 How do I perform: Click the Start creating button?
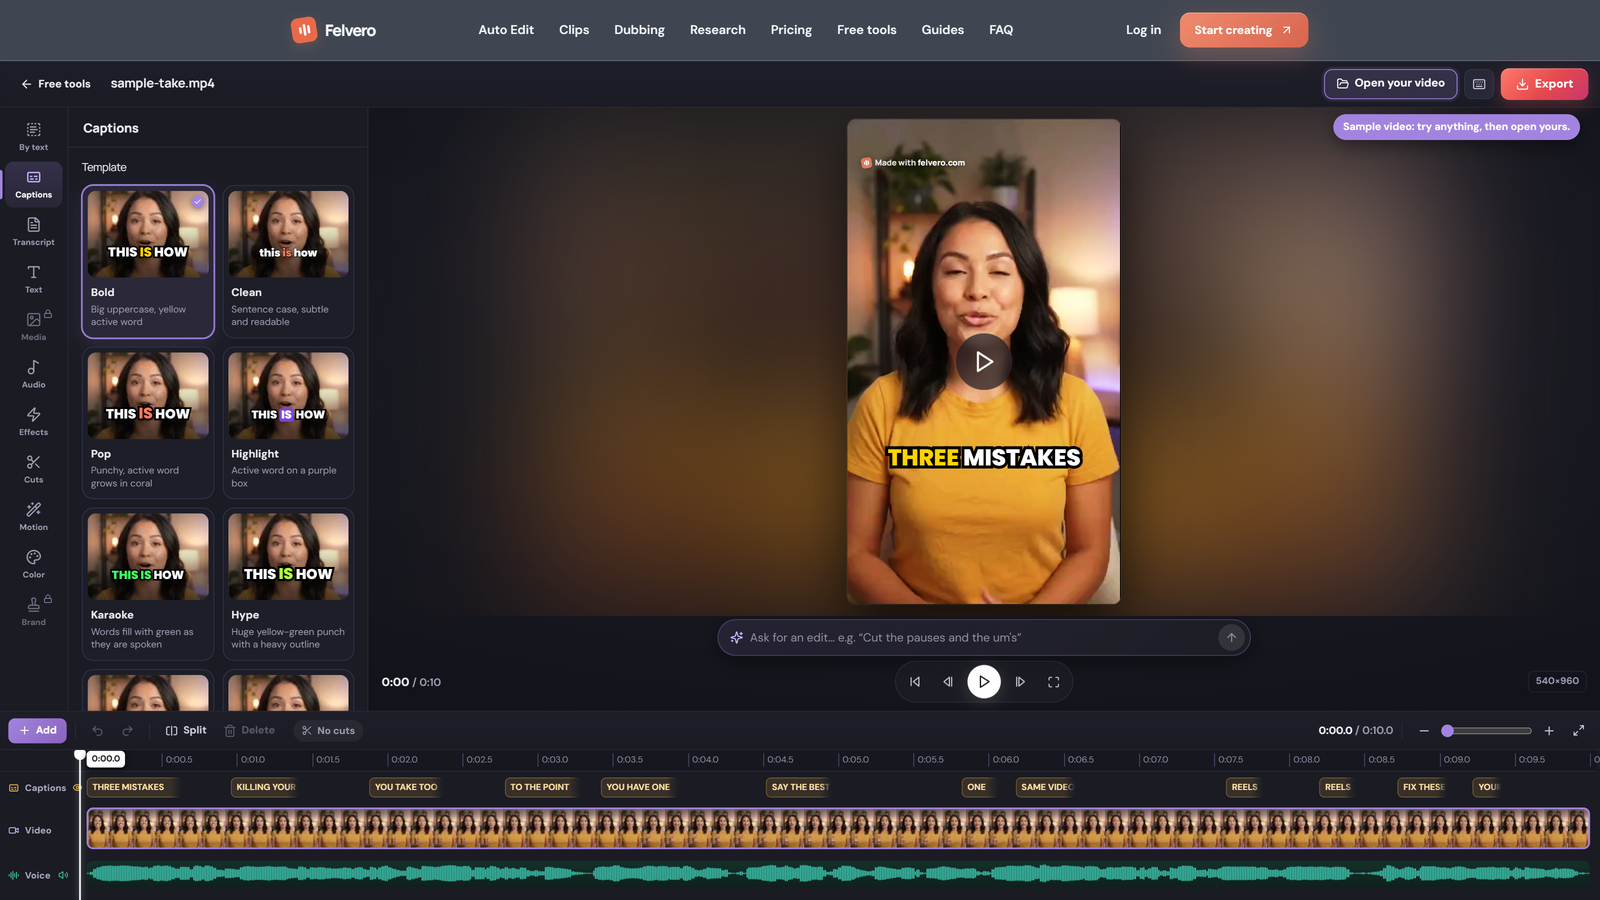1243,30
